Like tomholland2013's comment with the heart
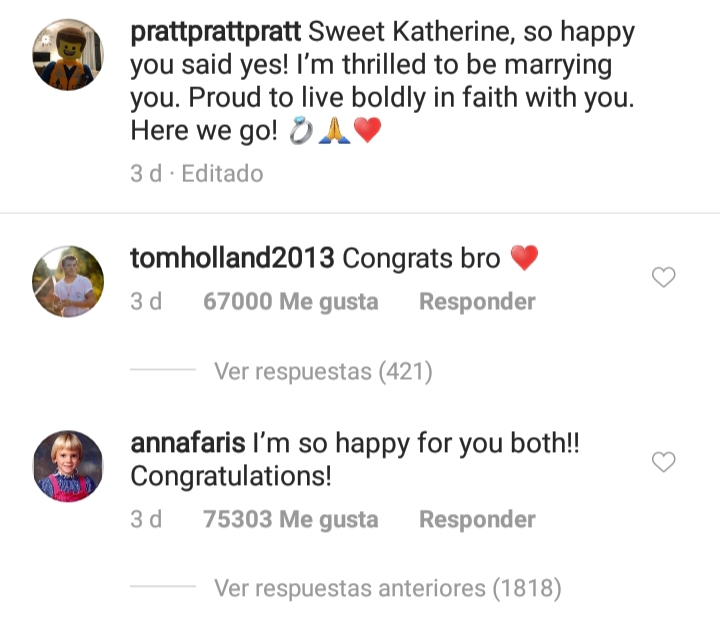This screenshot has height=622, width=720. click(x=664, y=278)
